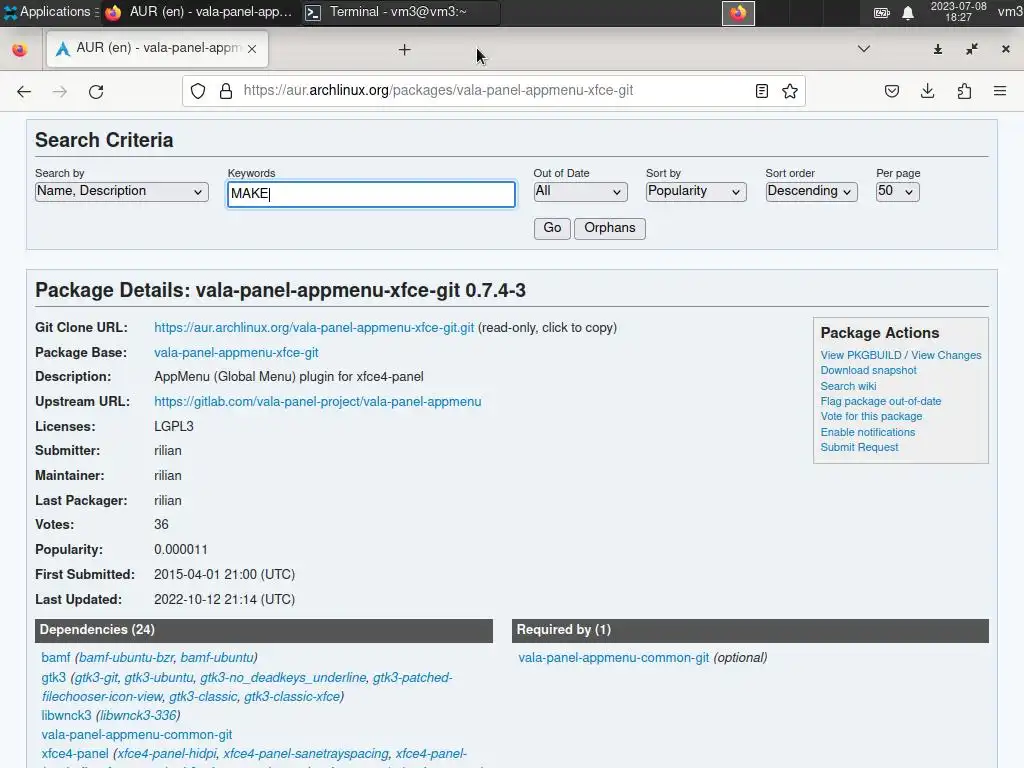Click the Firefox View icon

(20, 50)
